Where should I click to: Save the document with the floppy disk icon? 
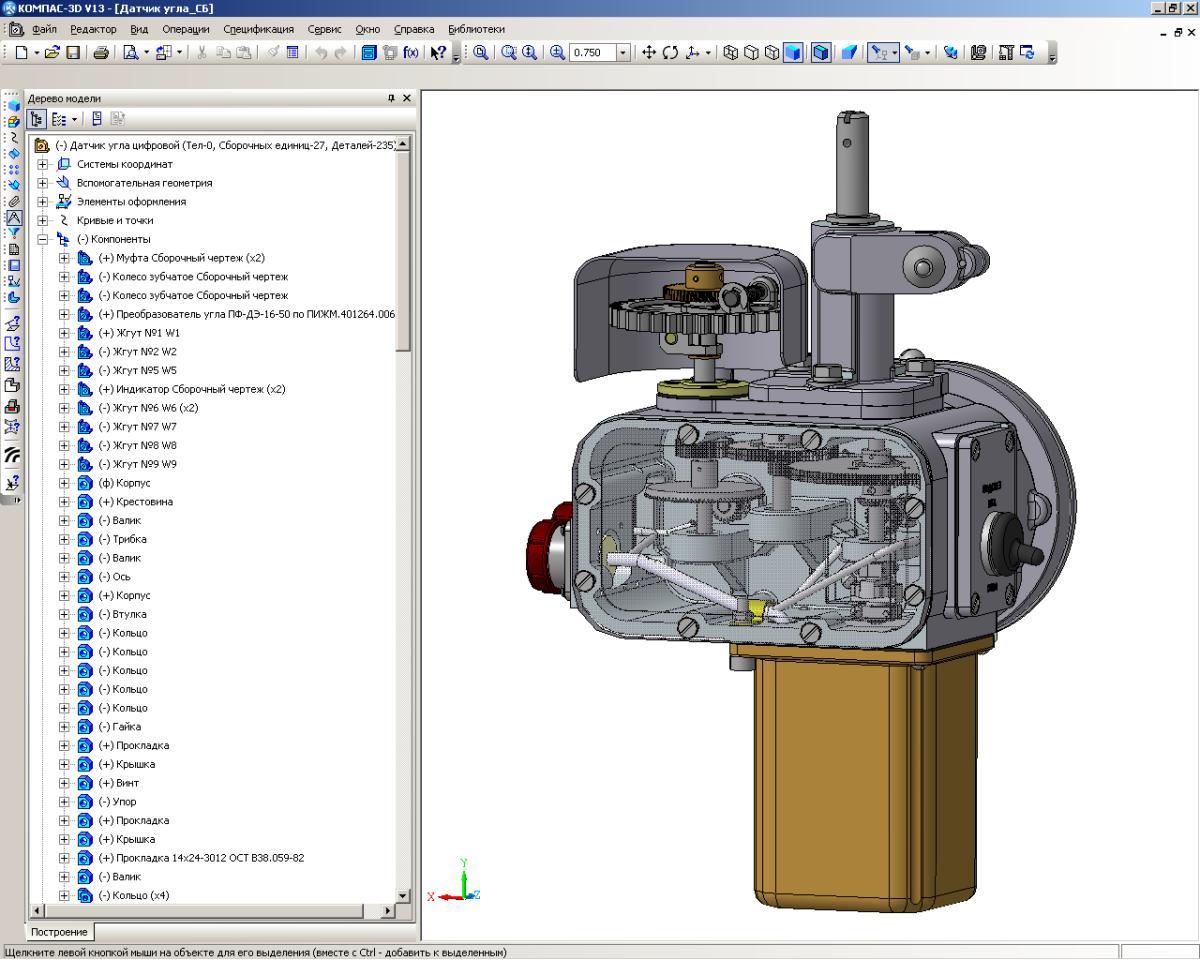tap(74, 53)
